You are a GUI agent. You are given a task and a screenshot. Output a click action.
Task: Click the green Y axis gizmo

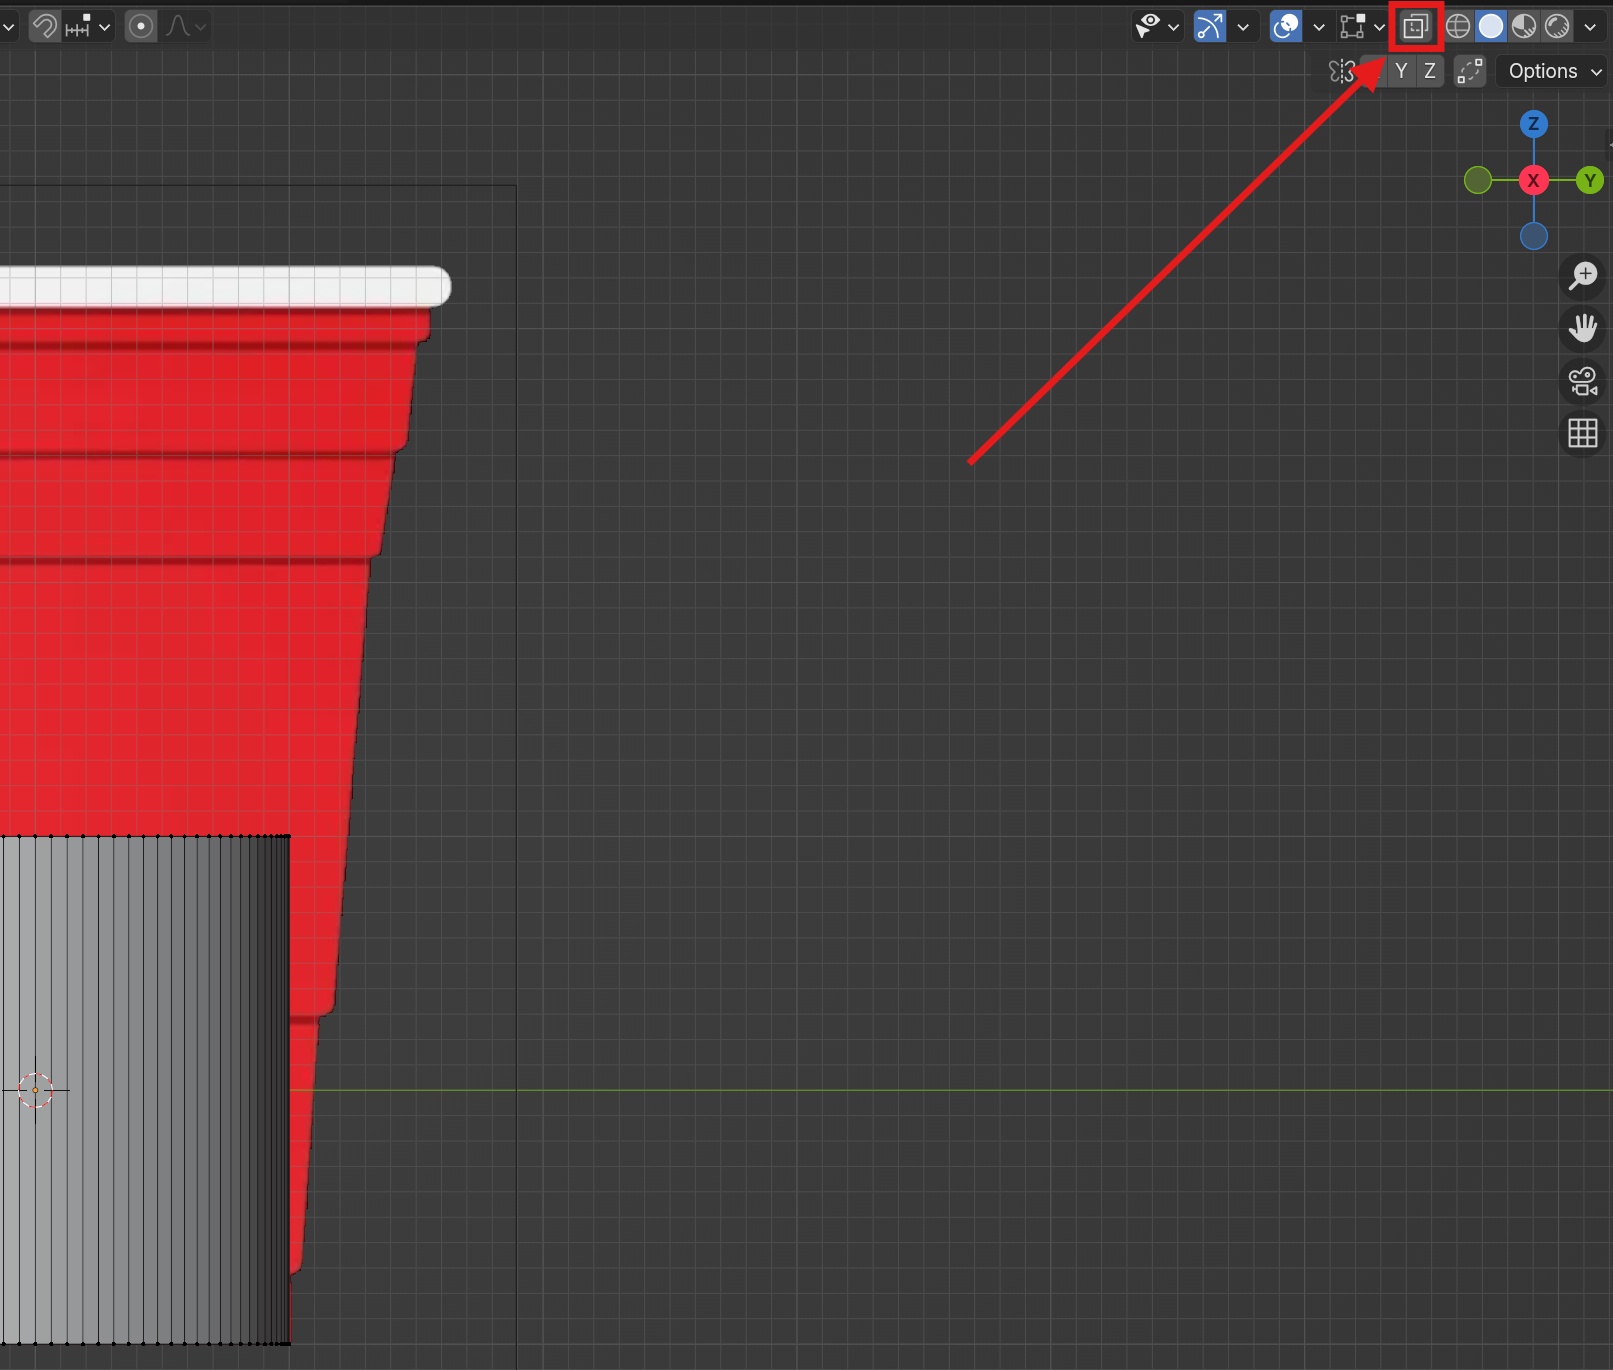click(x=1590, y=180)
